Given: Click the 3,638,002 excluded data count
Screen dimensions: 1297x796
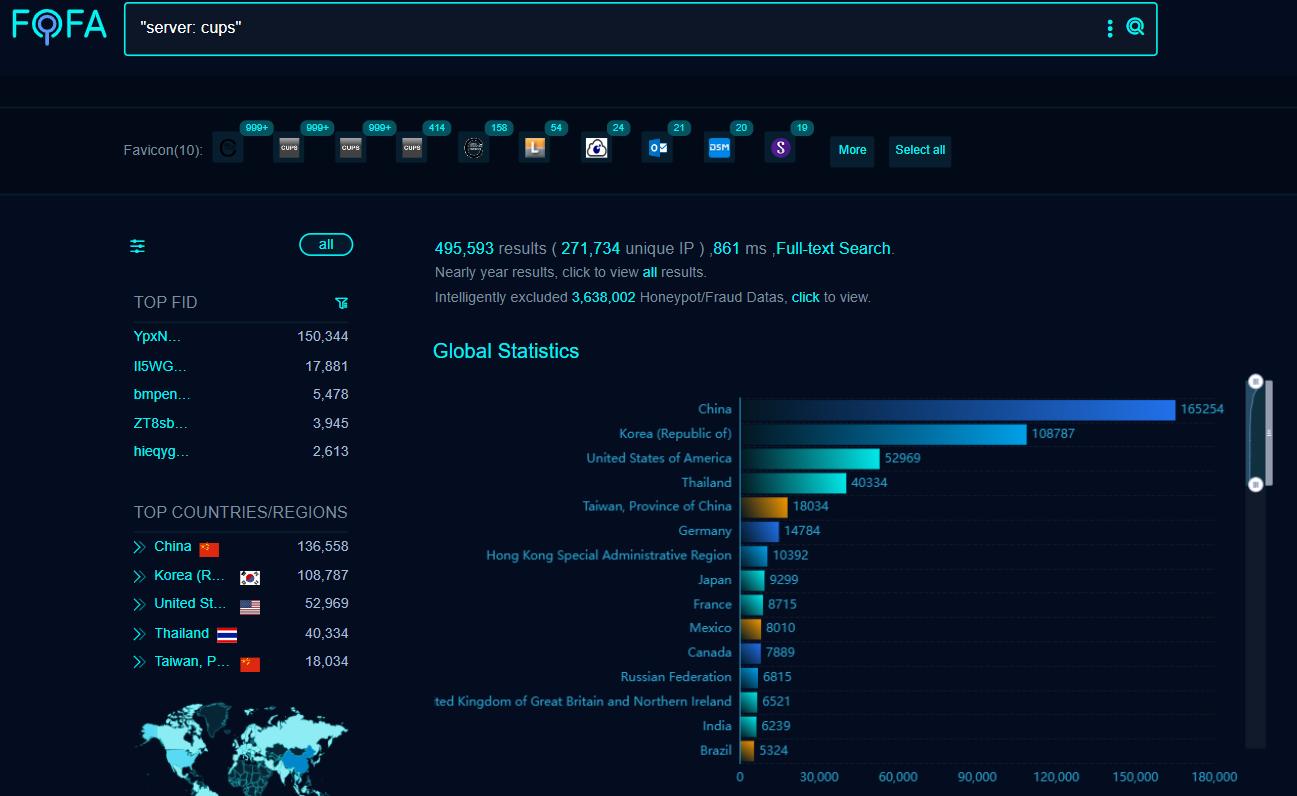Looking at the screenshot, I should [604, 297].
